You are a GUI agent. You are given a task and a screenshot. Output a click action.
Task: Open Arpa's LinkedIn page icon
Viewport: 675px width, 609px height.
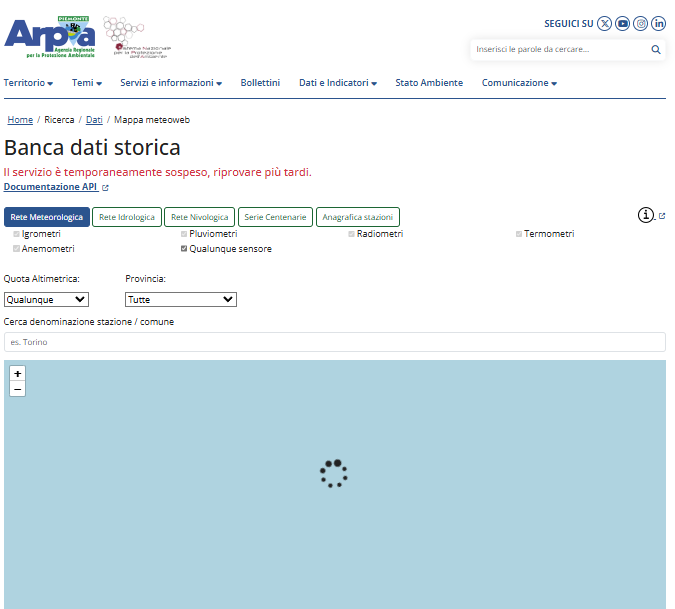(659, 23)
